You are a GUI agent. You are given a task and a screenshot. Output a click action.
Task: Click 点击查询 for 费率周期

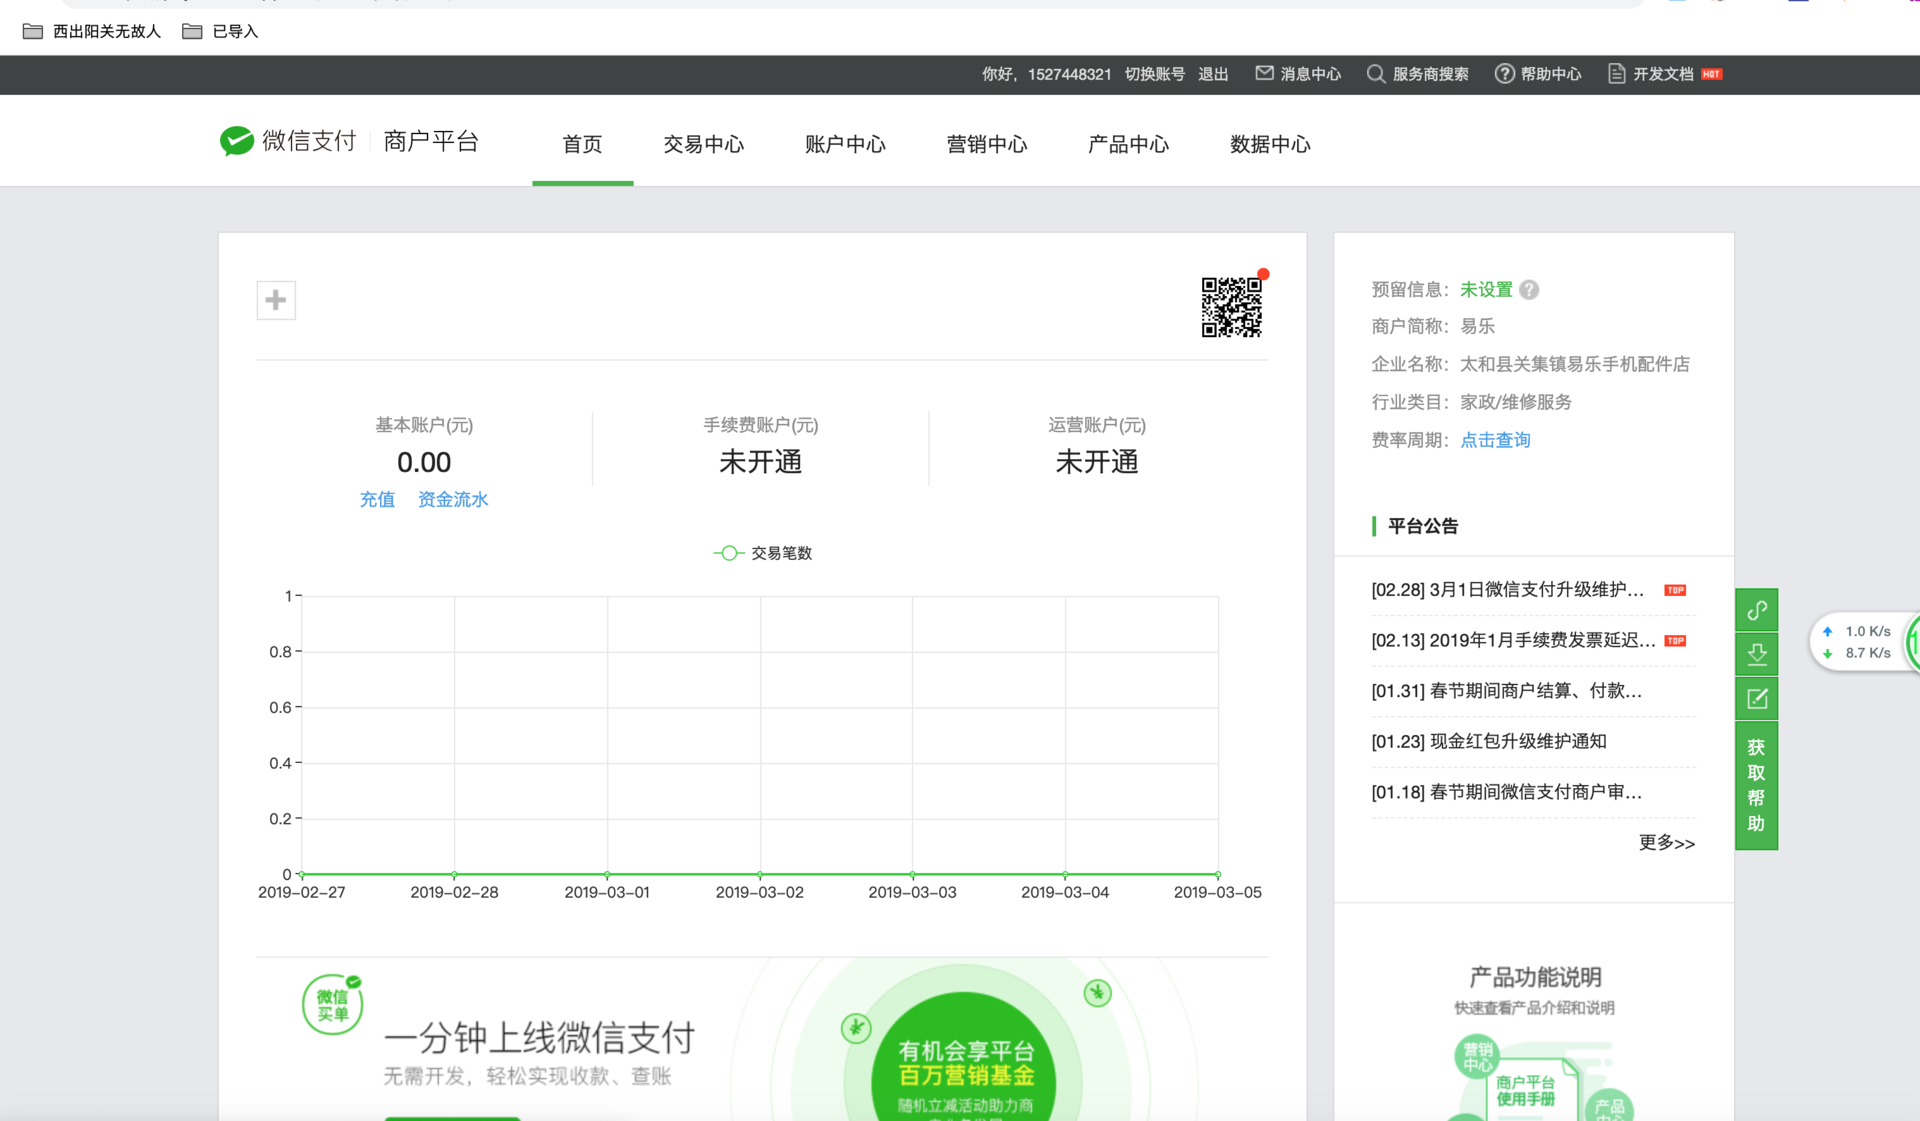(1495, 440)
